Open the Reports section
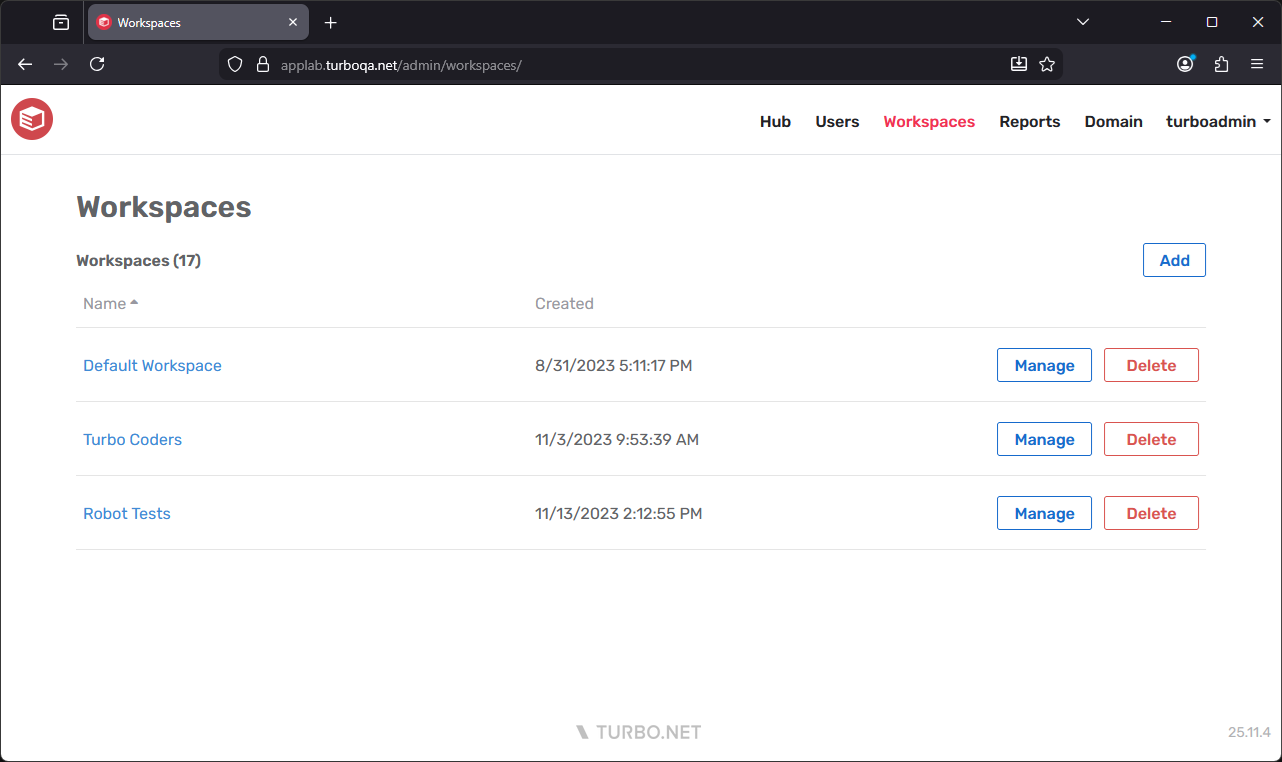The width and height of the screenshot is (1282, 762). pos(1029,121)
